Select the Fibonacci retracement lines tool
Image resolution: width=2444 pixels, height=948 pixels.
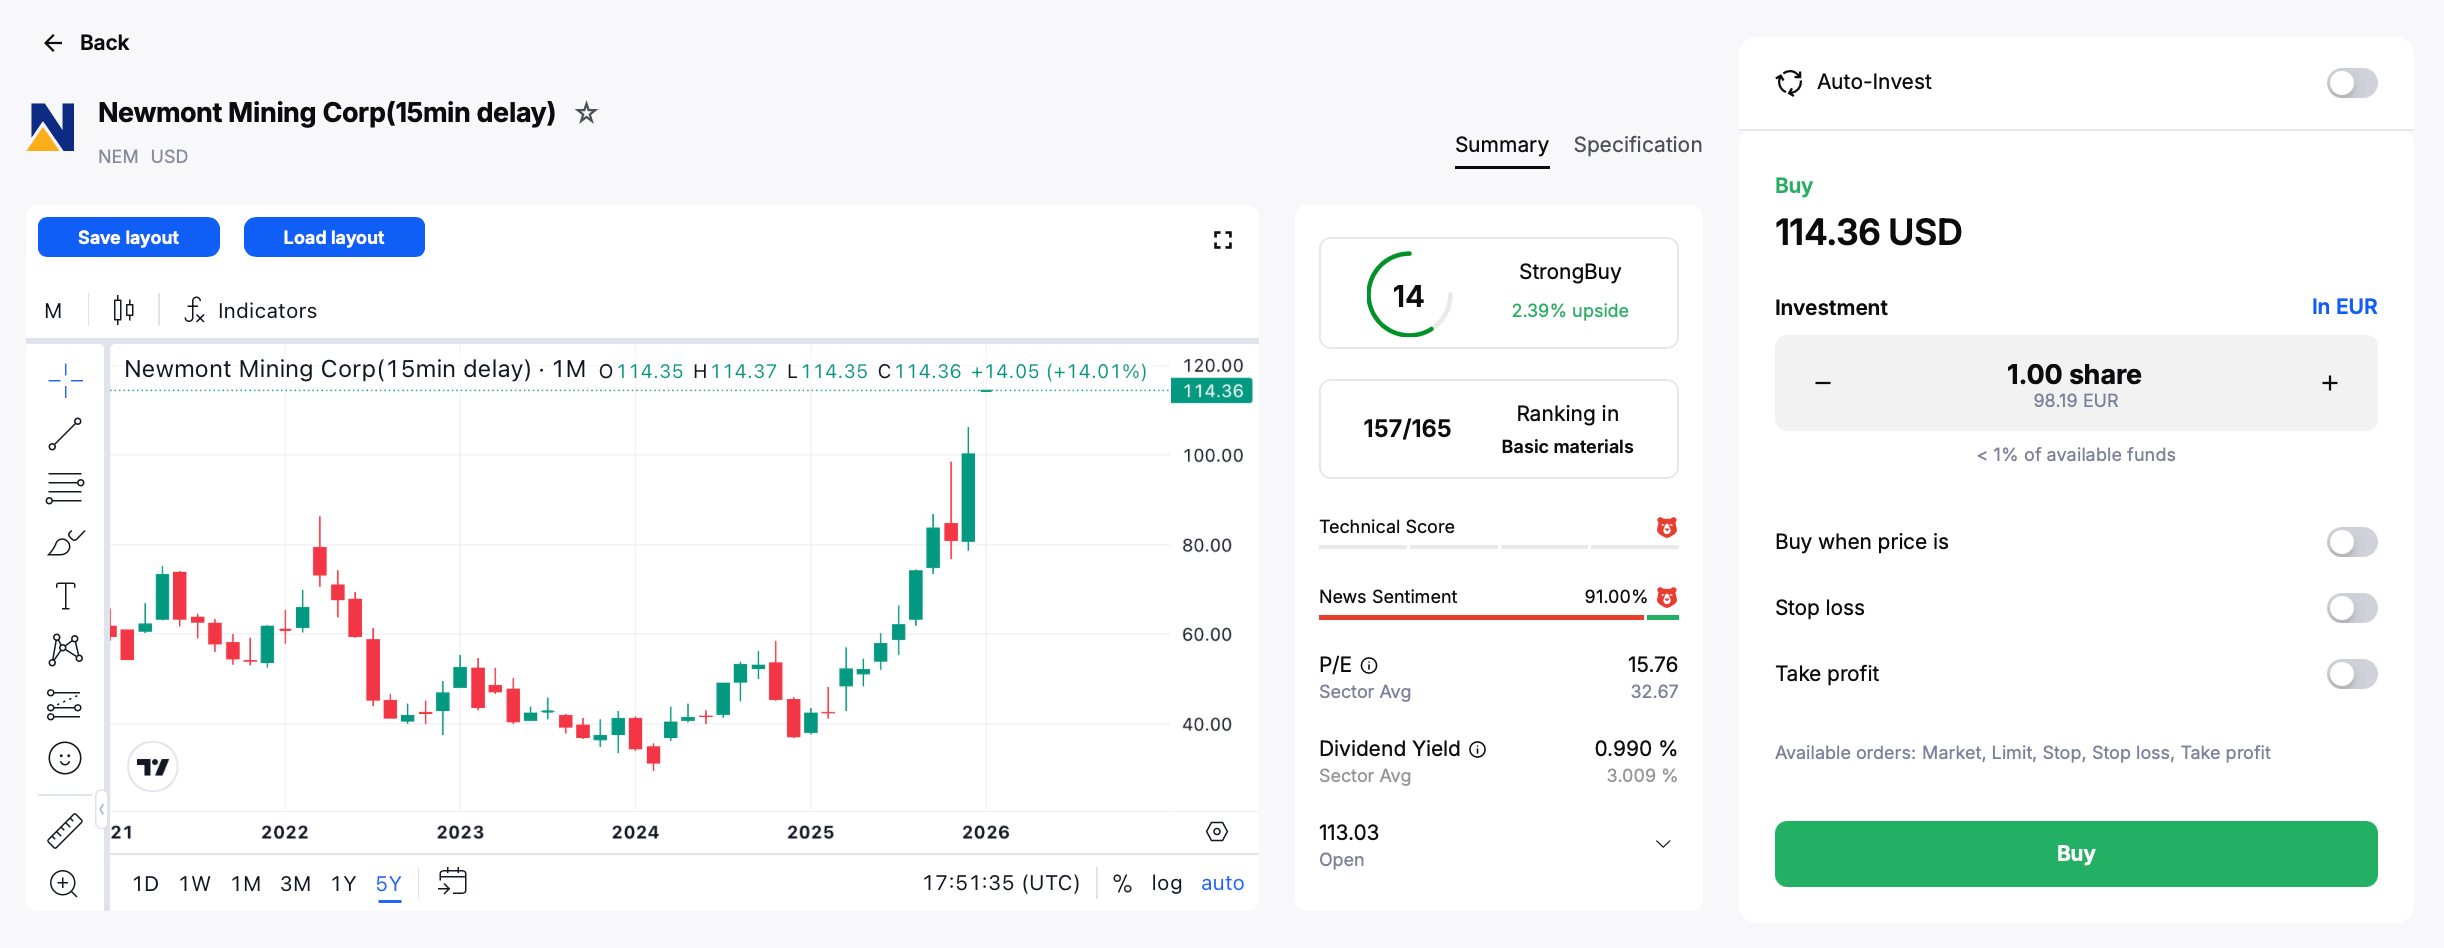tap(66, 488)
